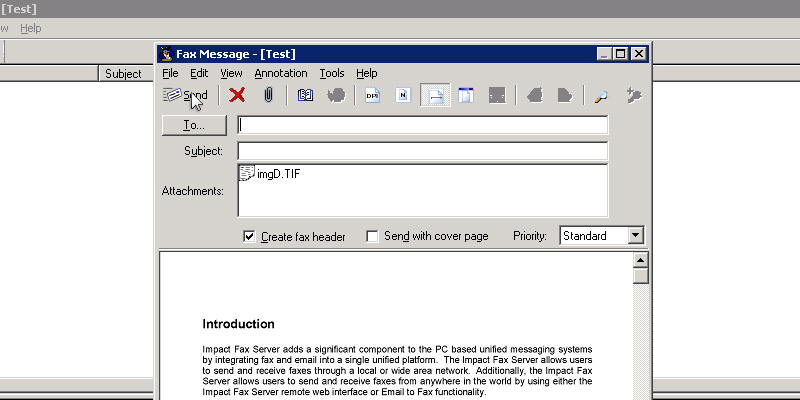Click into the Subject text field
Screen dimensions: 800x400
(x=422, y=151)
